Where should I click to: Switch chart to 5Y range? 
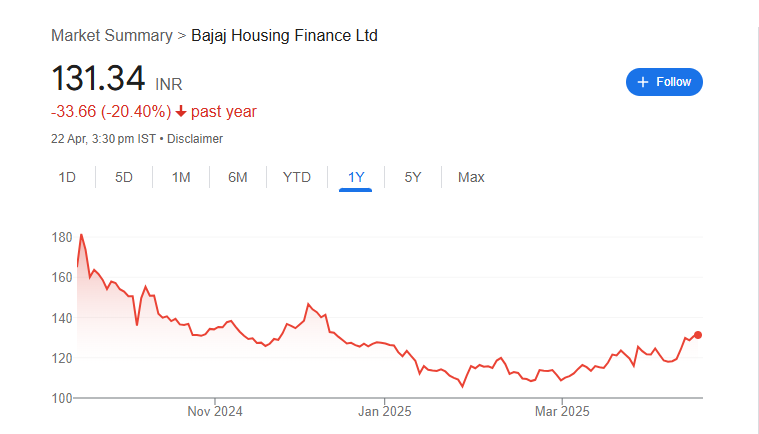(413, 177)
